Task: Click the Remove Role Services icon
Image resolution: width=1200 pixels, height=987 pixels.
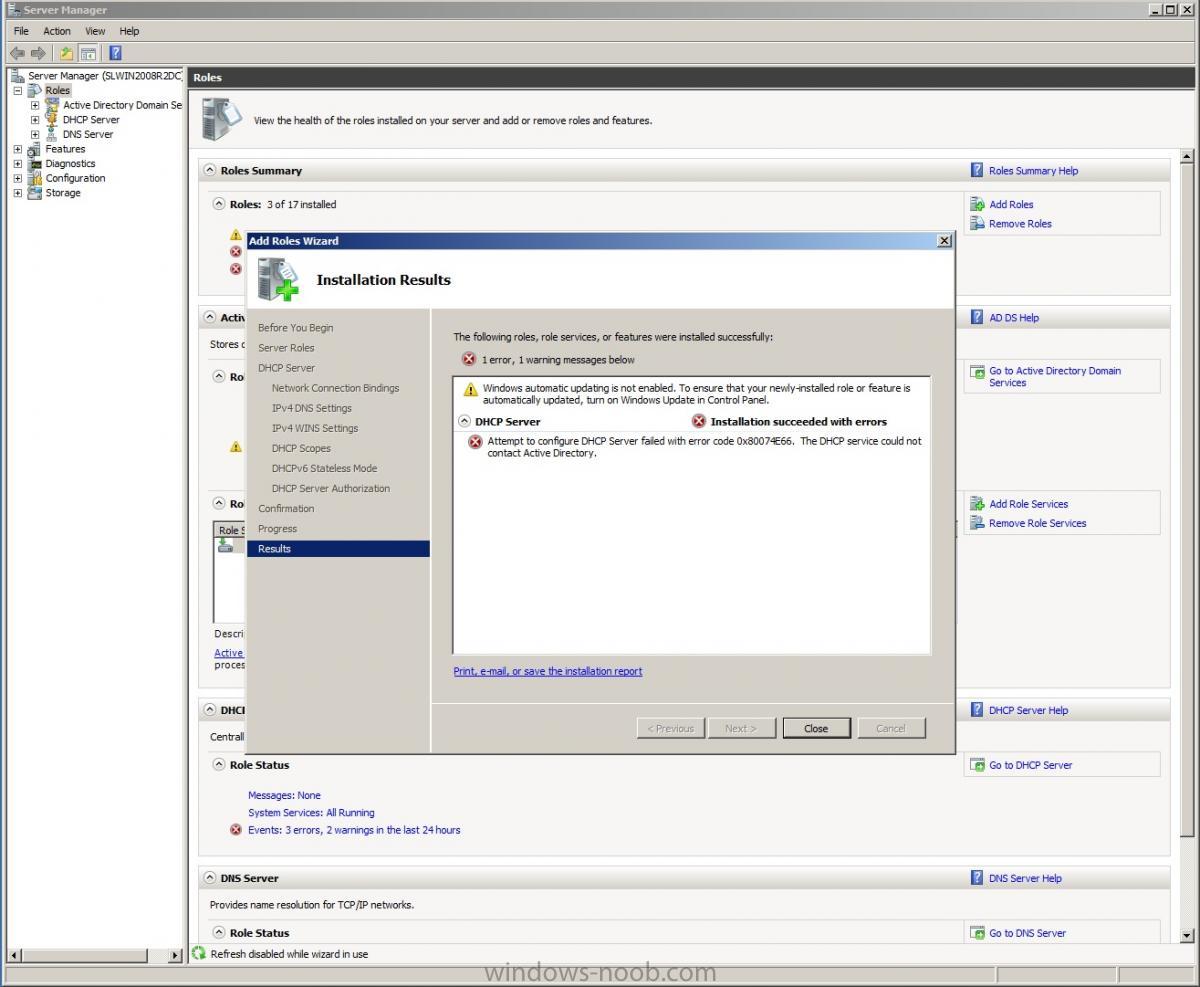Action: point(977,523)
